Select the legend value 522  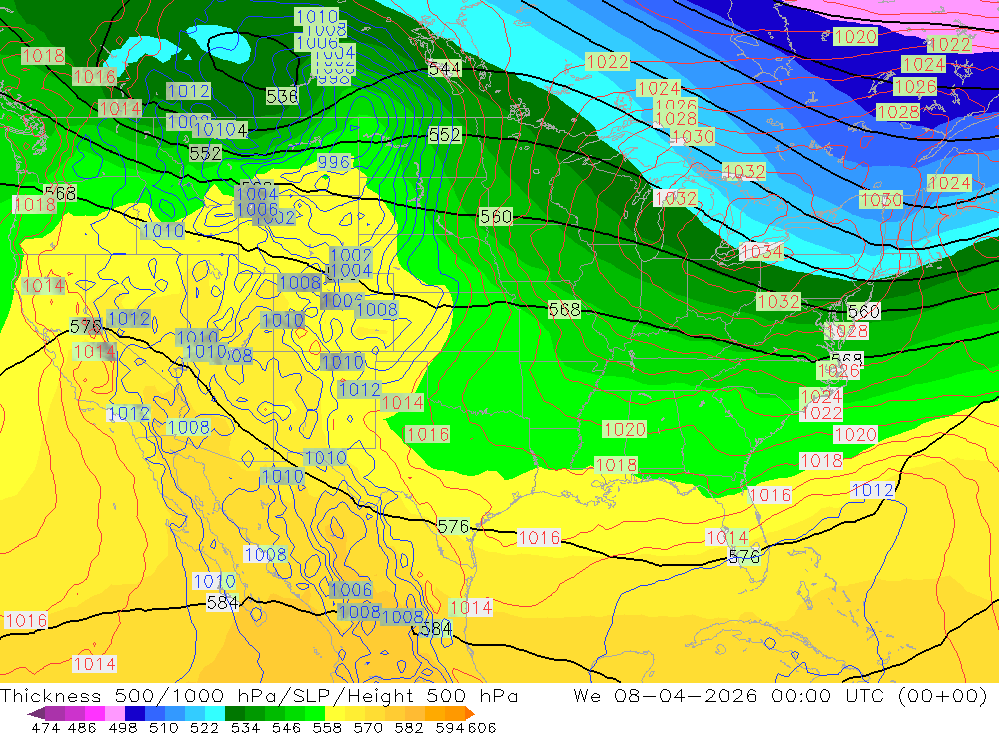tap(204, 727)
